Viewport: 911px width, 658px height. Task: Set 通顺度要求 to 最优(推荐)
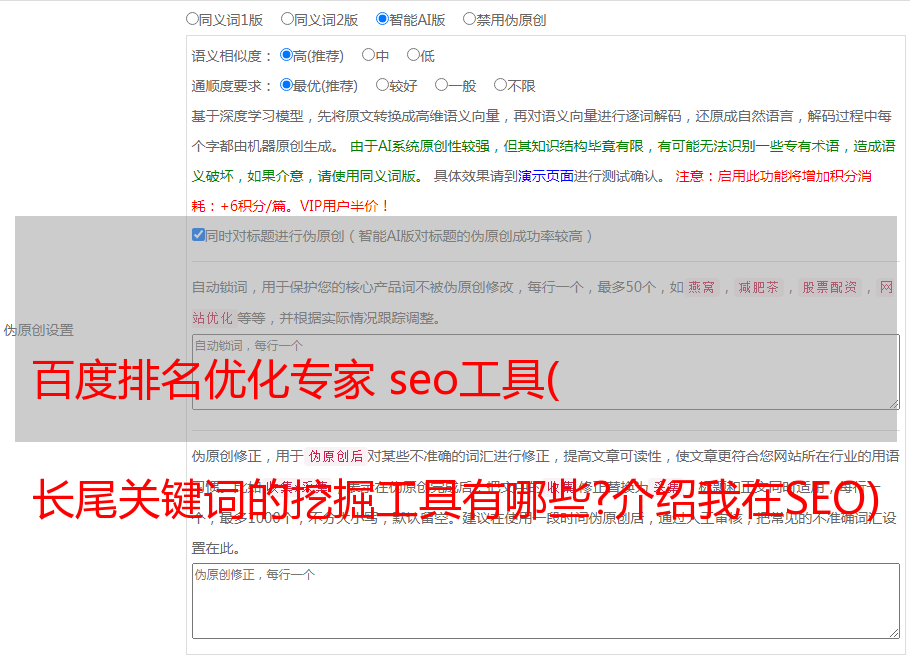coord(286,85)
